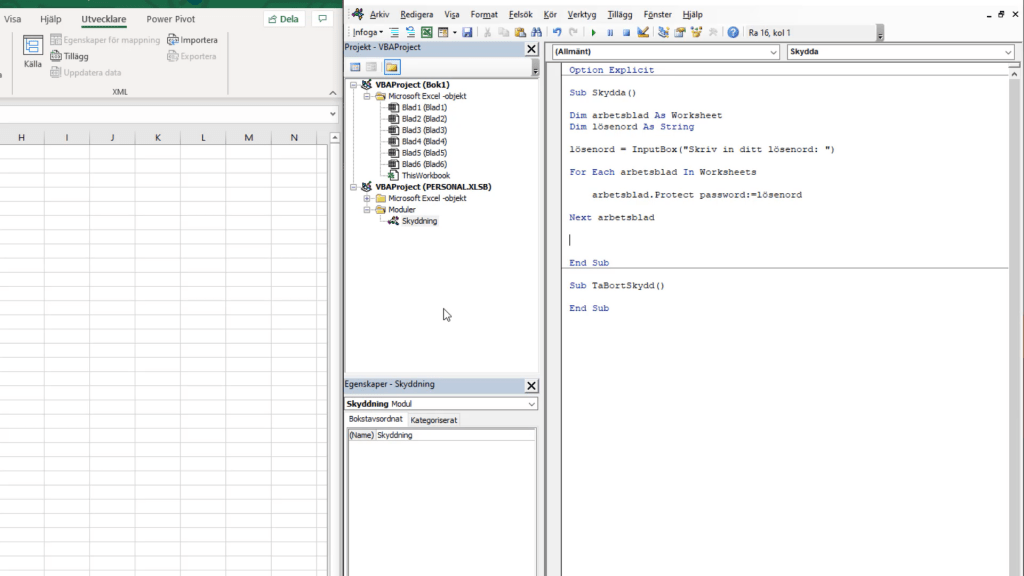Switch to the Kategoriserat properties tab
The width and height of the screenshot is (1024, 576).
434,420
